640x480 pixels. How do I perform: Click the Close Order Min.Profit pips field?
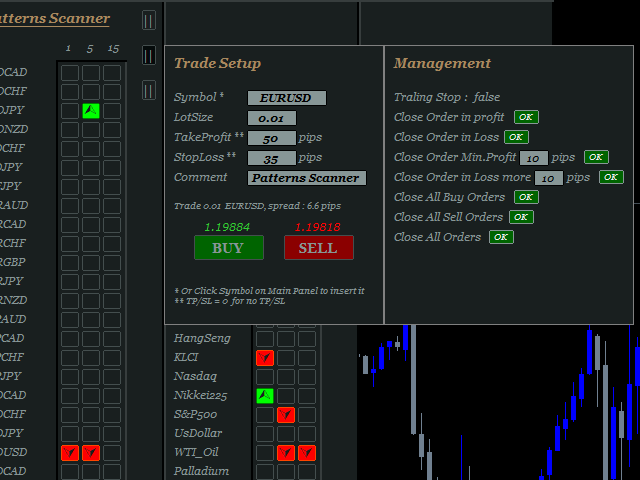tap(534, 158)
